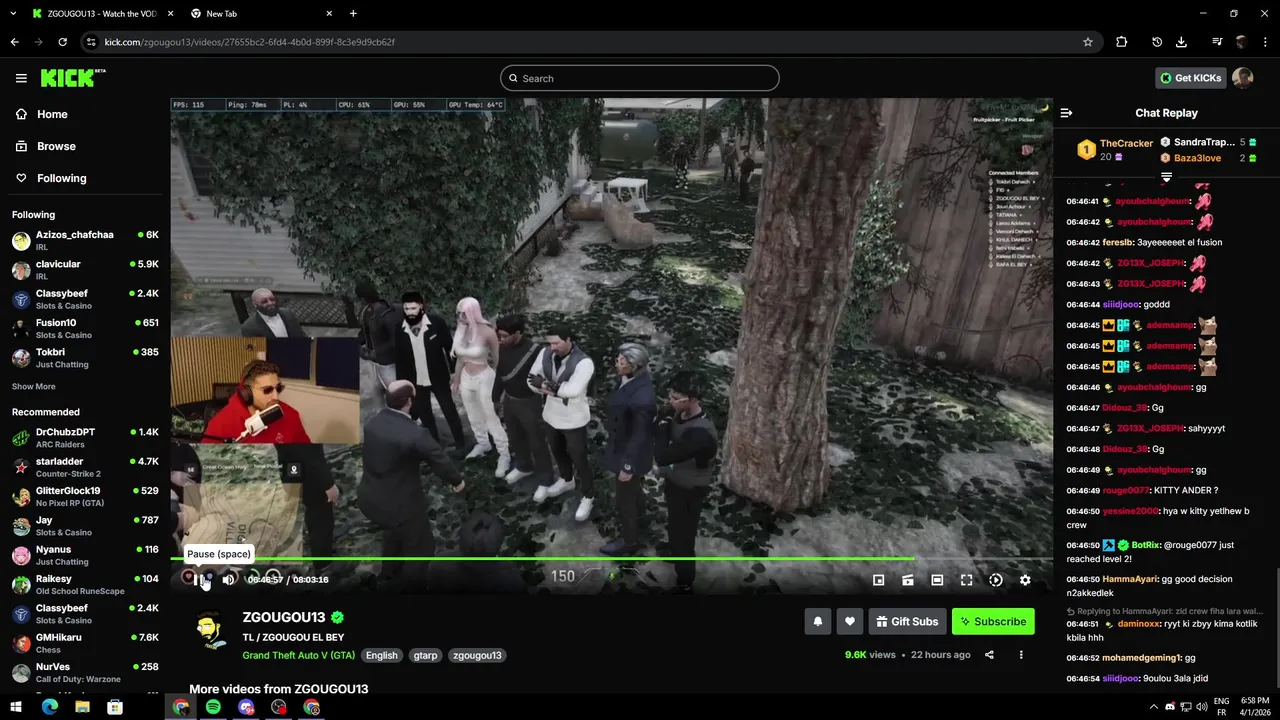This screenshot has width=1280, height=720.
Task: Open NurVes recommended channel
Action: (x=85, y=672)
